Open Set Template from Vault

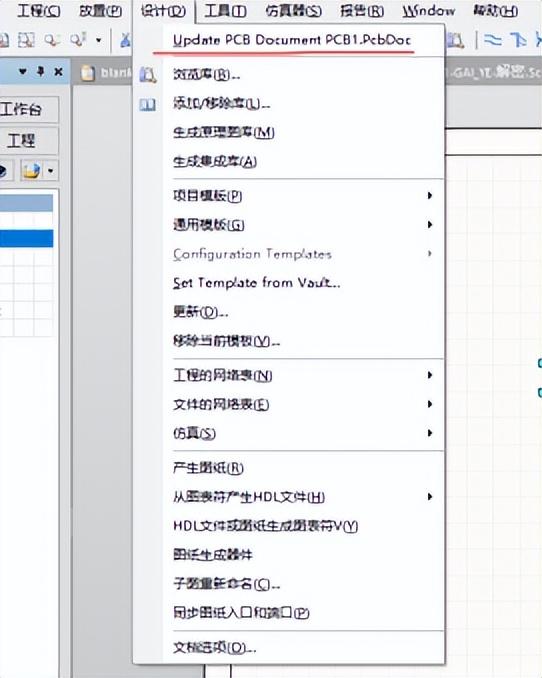(x=257, y=283)
